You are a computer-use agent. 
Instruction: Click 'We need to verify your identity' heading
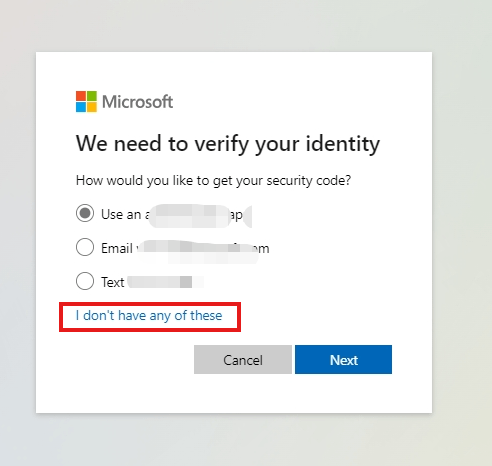pos(228,144)
